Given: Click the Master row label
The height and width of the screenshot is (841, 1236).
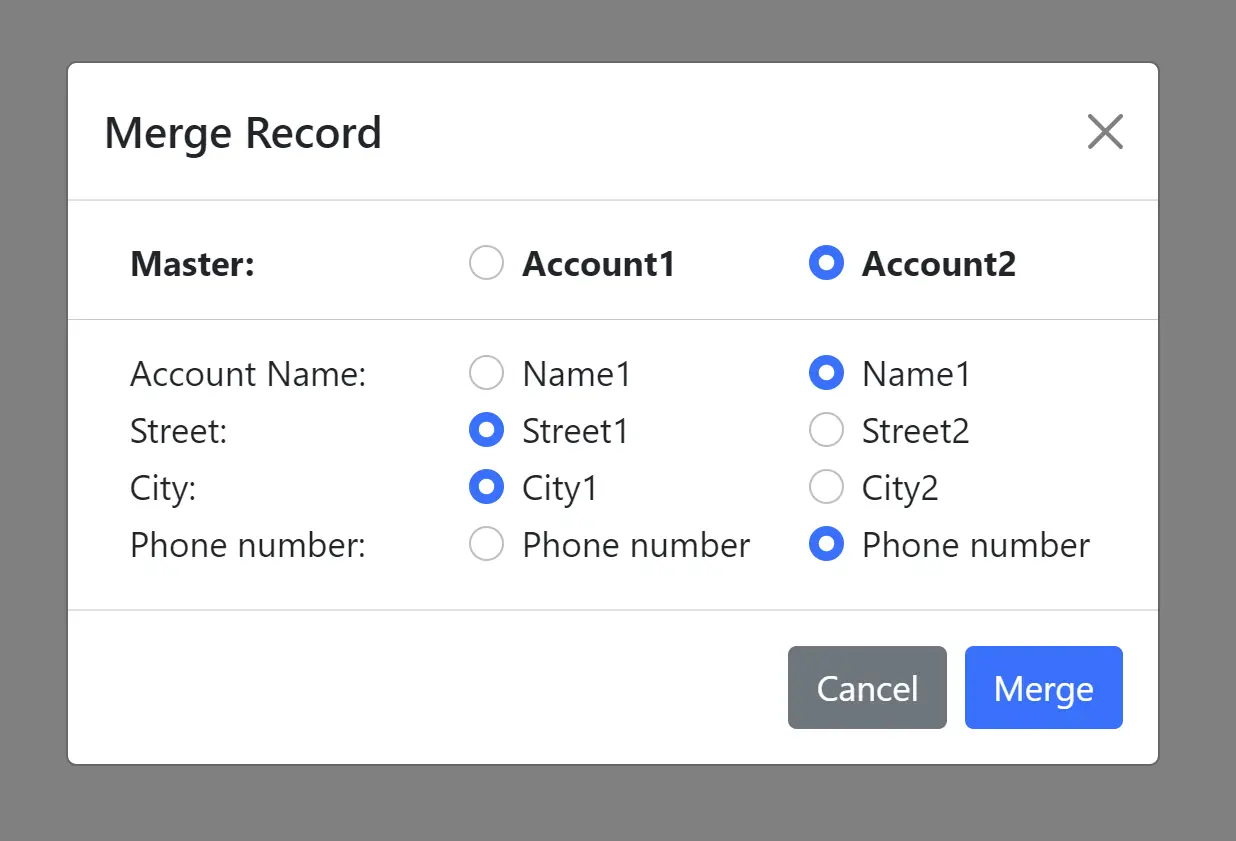Looking at the screenshot, I should coord(191,263).
